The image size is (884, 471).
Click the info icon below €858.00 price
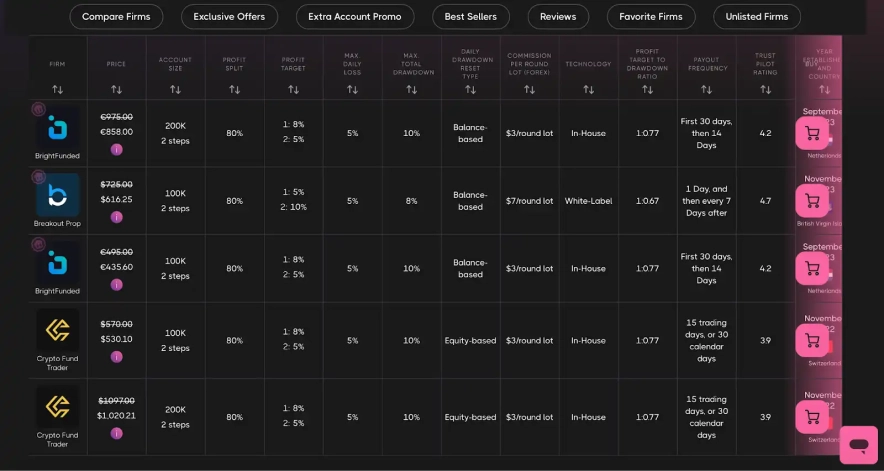pos(116,150)
